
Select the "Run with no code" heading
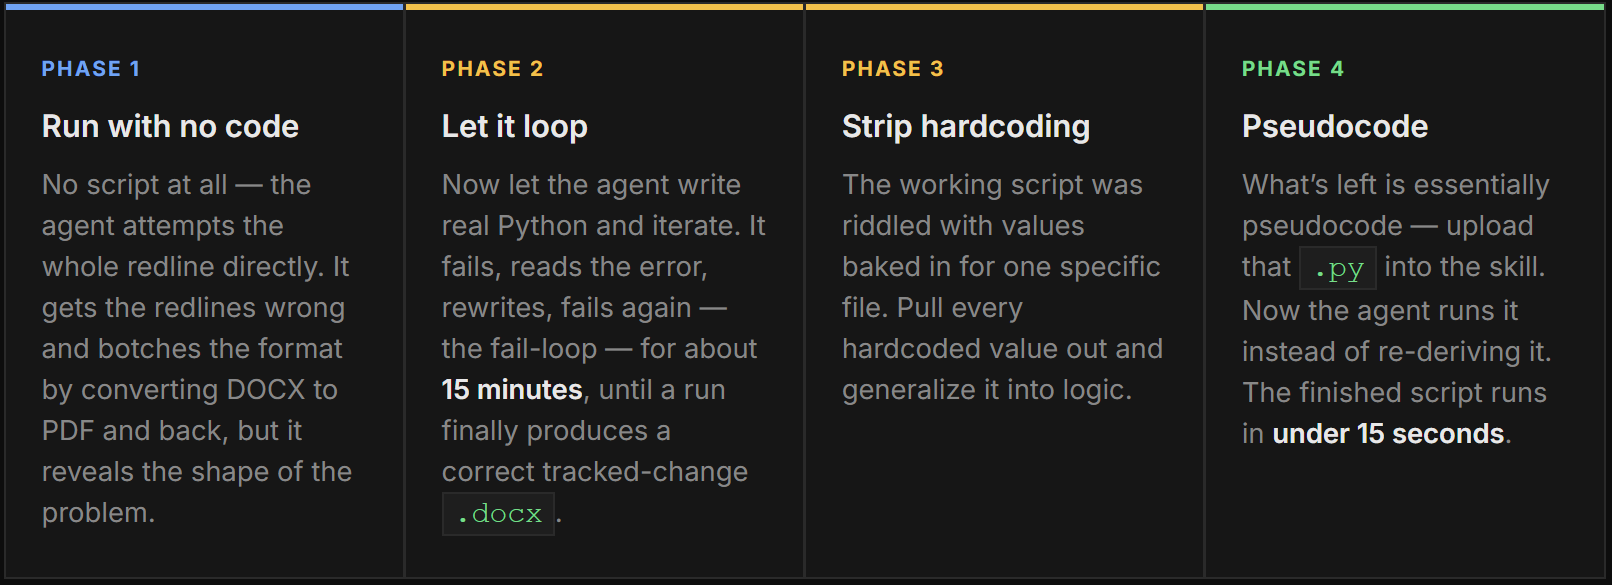tap(170, 127)
